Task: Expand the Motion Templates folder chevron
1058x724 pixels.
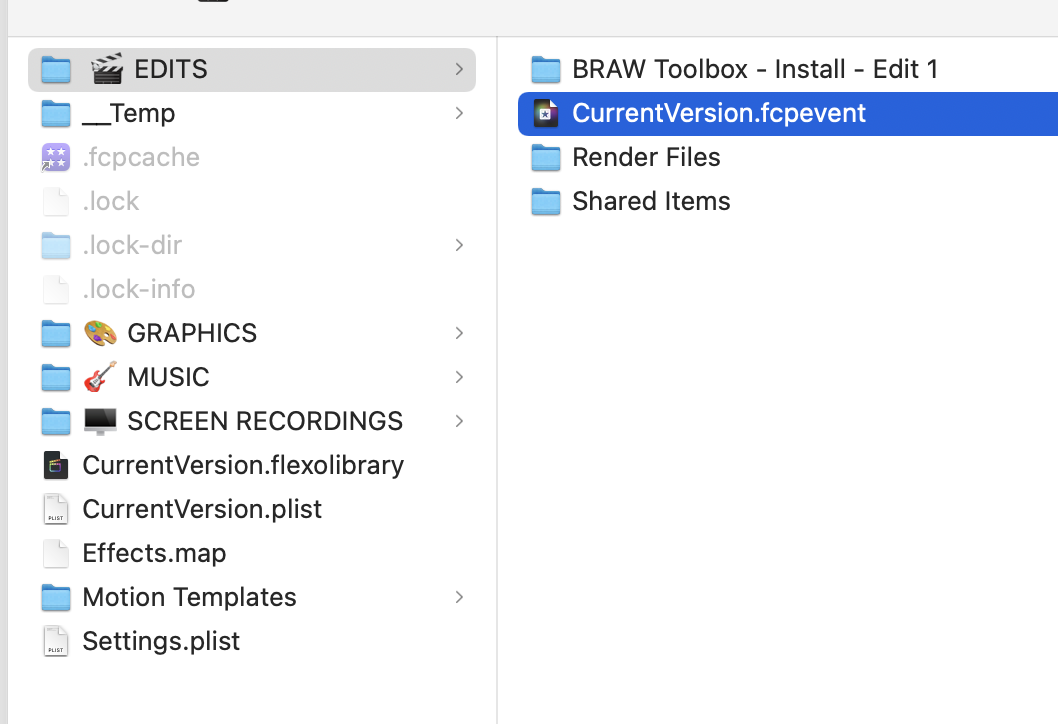Action: (x=459, y=597)
